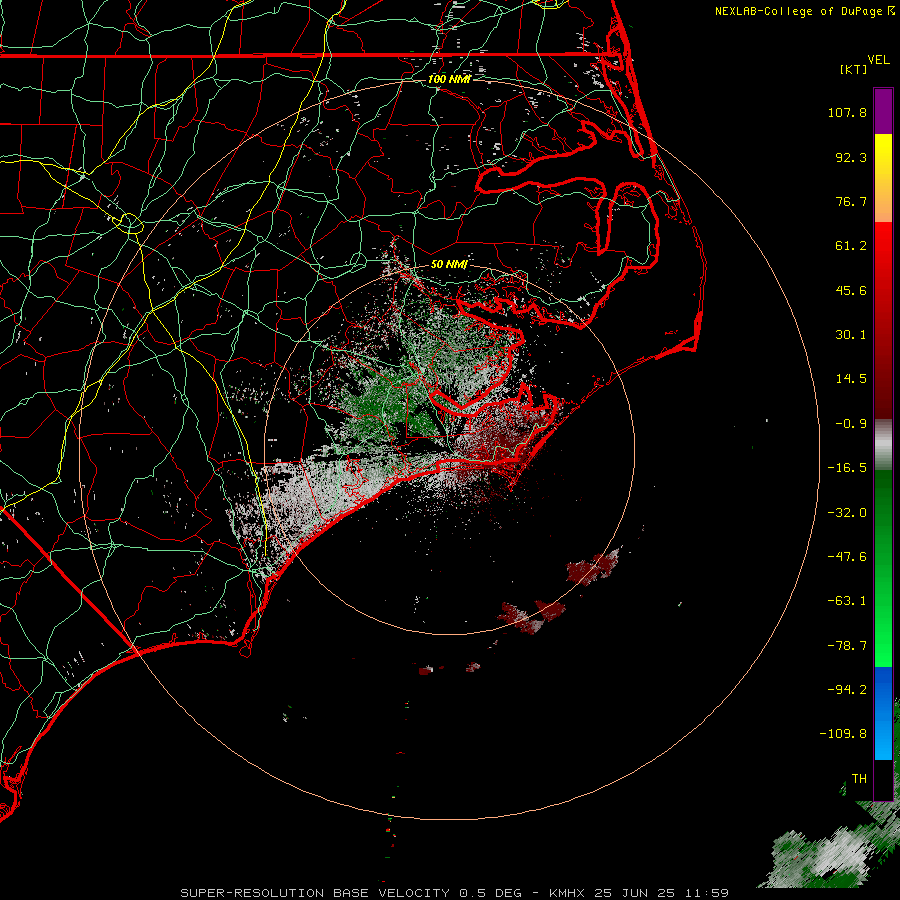The image size is (900, 900).
Task: Click the 107.8 velocity scale value
Action: pos(847,112)
